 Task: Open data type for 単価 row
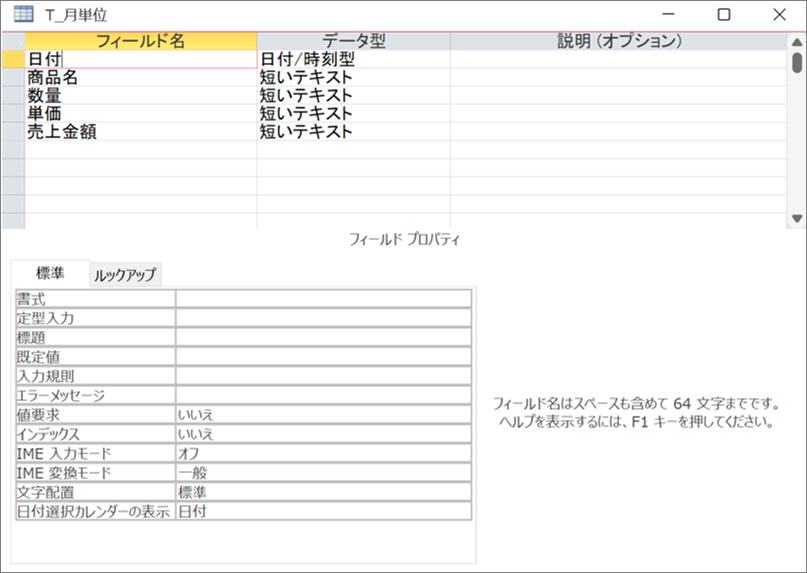click(354, 113)
